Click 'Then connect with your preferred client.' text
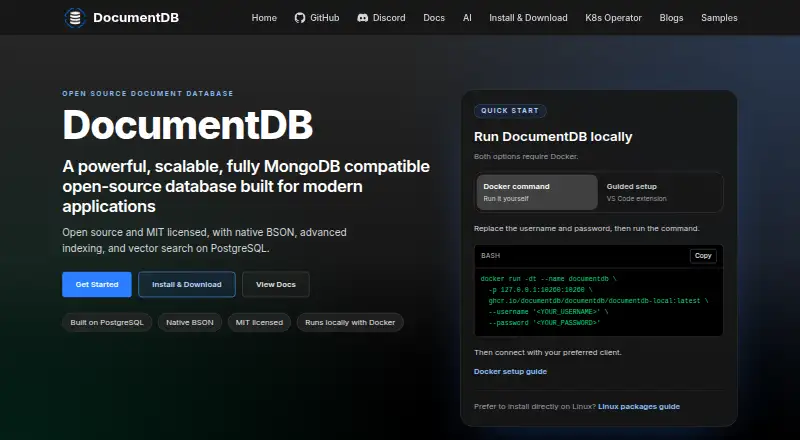Image resolution: width=800 pixels, height=440 pixels. (x=548, y=353)
